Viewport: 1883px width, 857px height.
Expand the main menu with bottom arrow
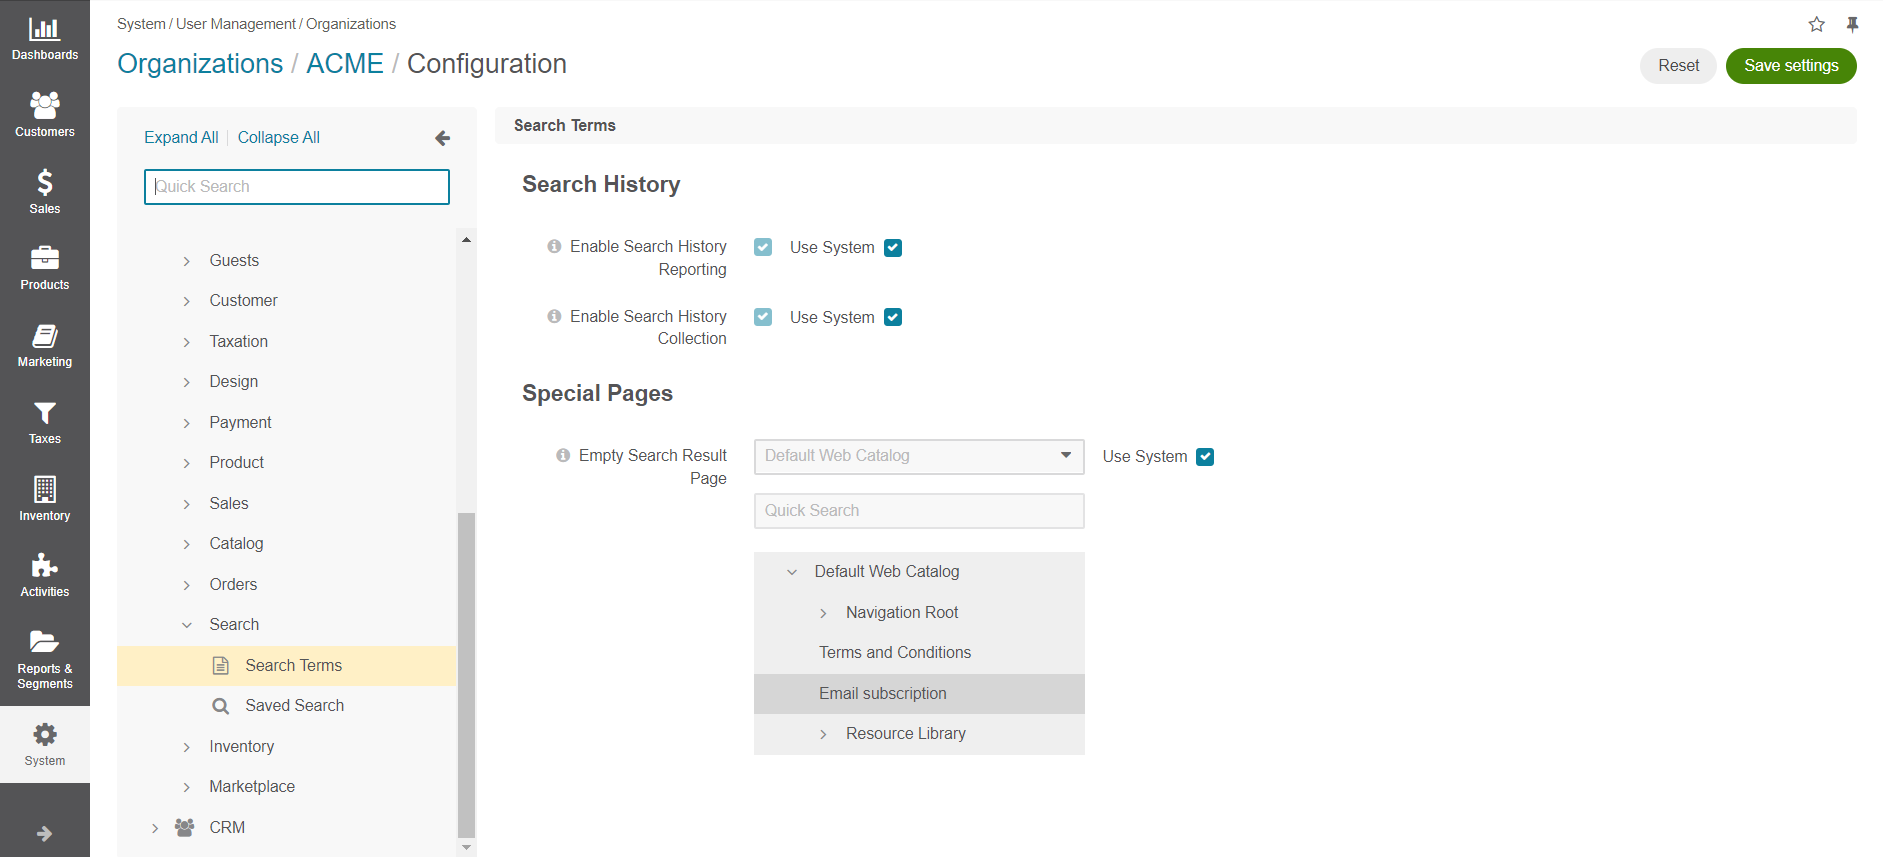(x=44, y=833)
